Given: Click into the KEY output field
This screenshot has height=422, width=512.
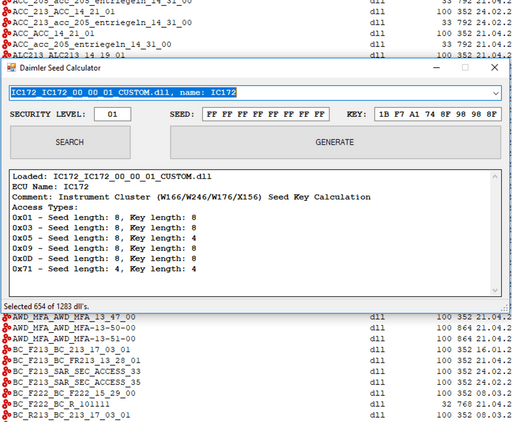Looking at the screenshot, I should [438, 114].
